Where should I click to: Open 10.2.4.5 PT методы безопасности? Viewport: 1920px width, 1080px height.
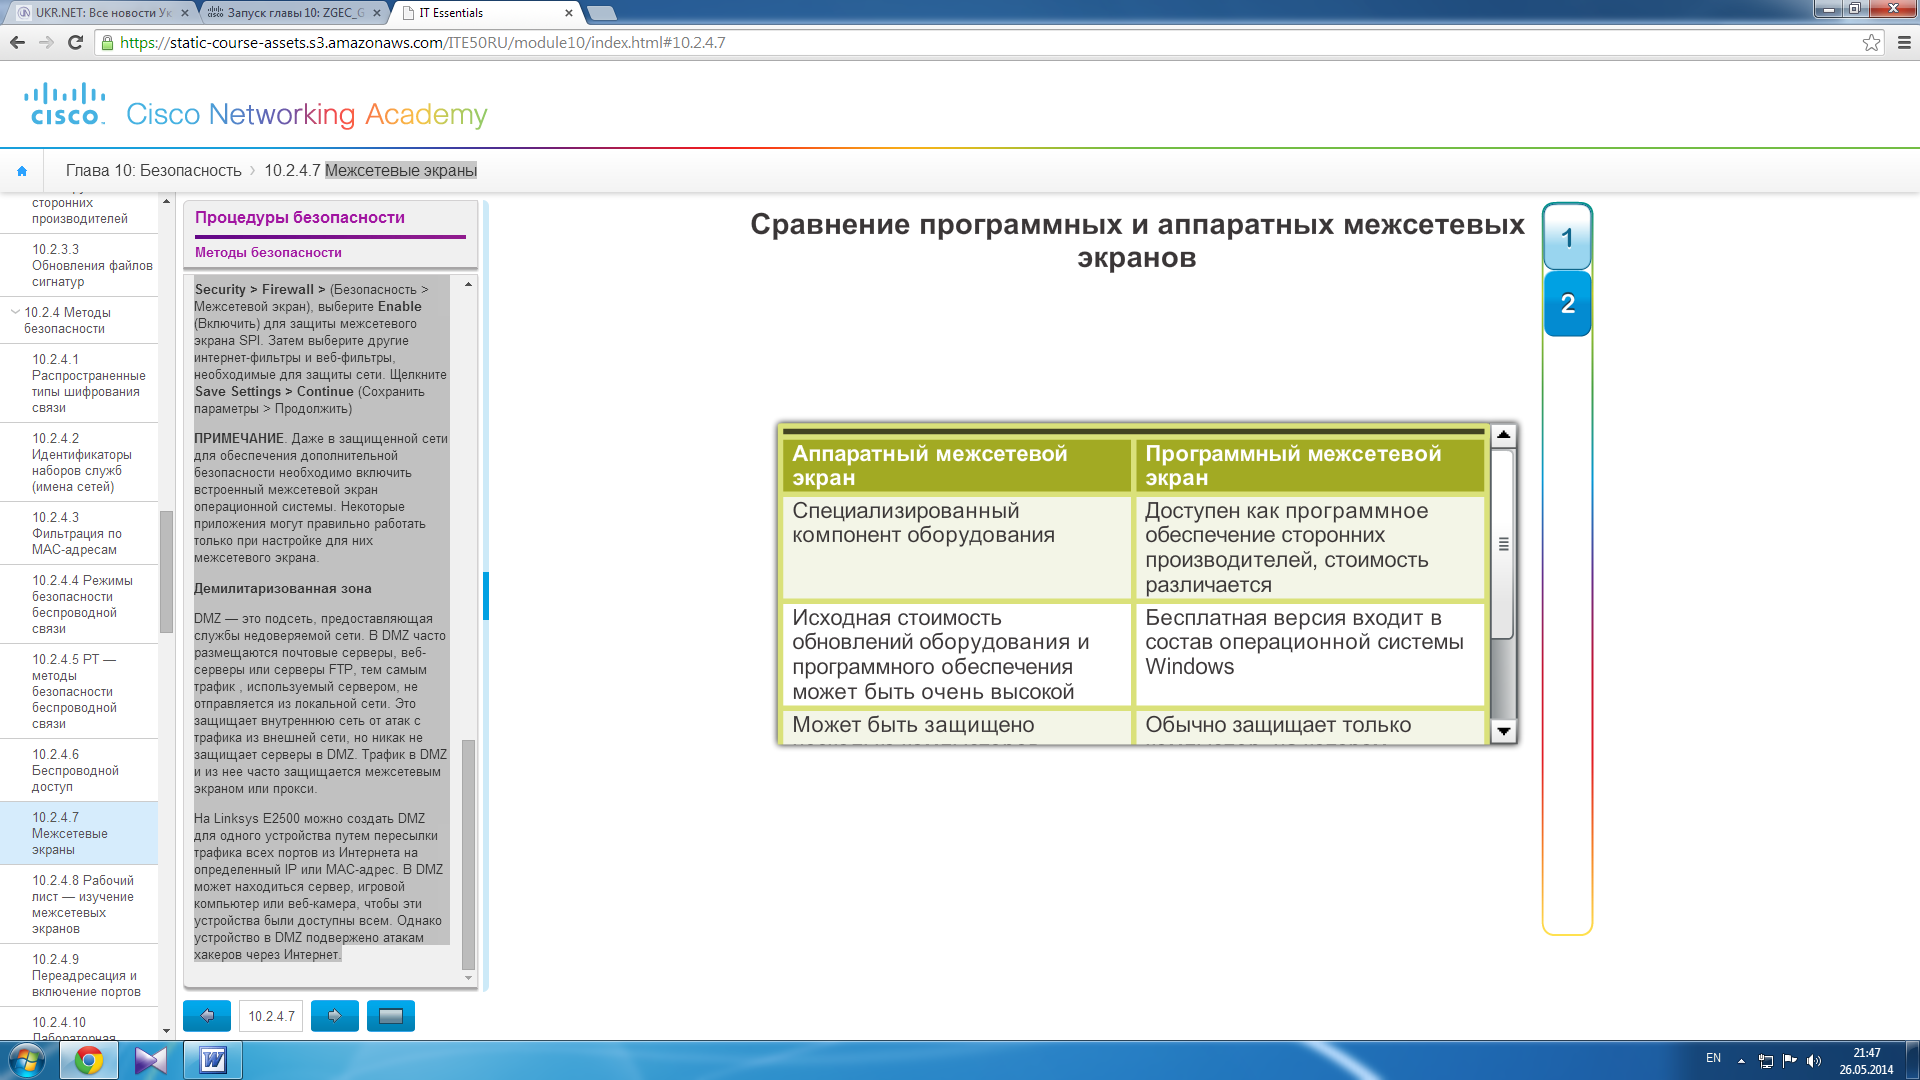[79, 691]
